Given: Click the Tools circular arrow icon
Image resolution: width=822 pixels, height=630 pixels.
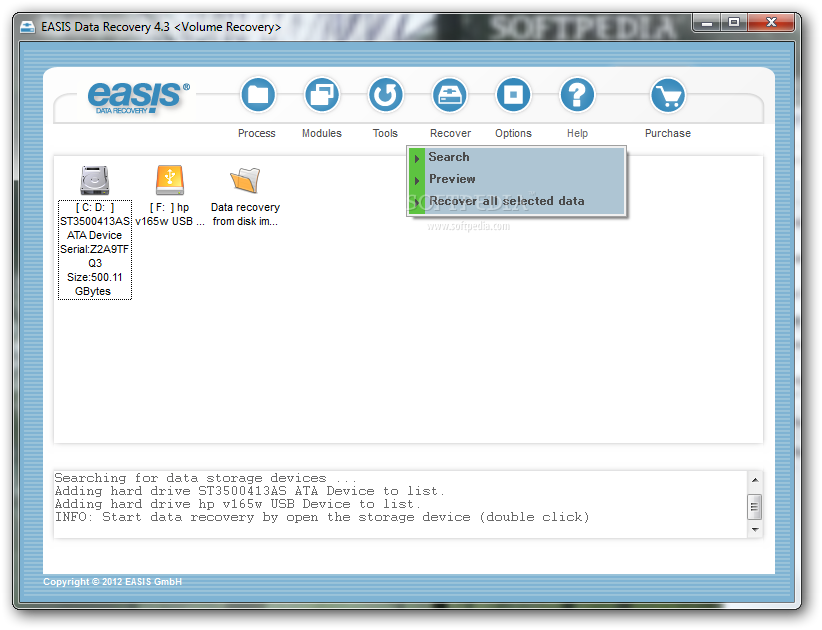Looking at the screenshot, I should pos(385,95).
